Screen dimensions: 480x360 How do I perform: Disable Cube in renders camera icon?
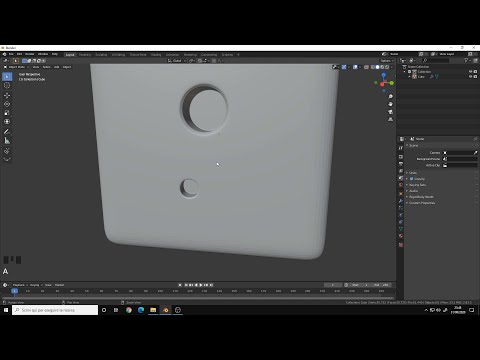pos(475,77)
